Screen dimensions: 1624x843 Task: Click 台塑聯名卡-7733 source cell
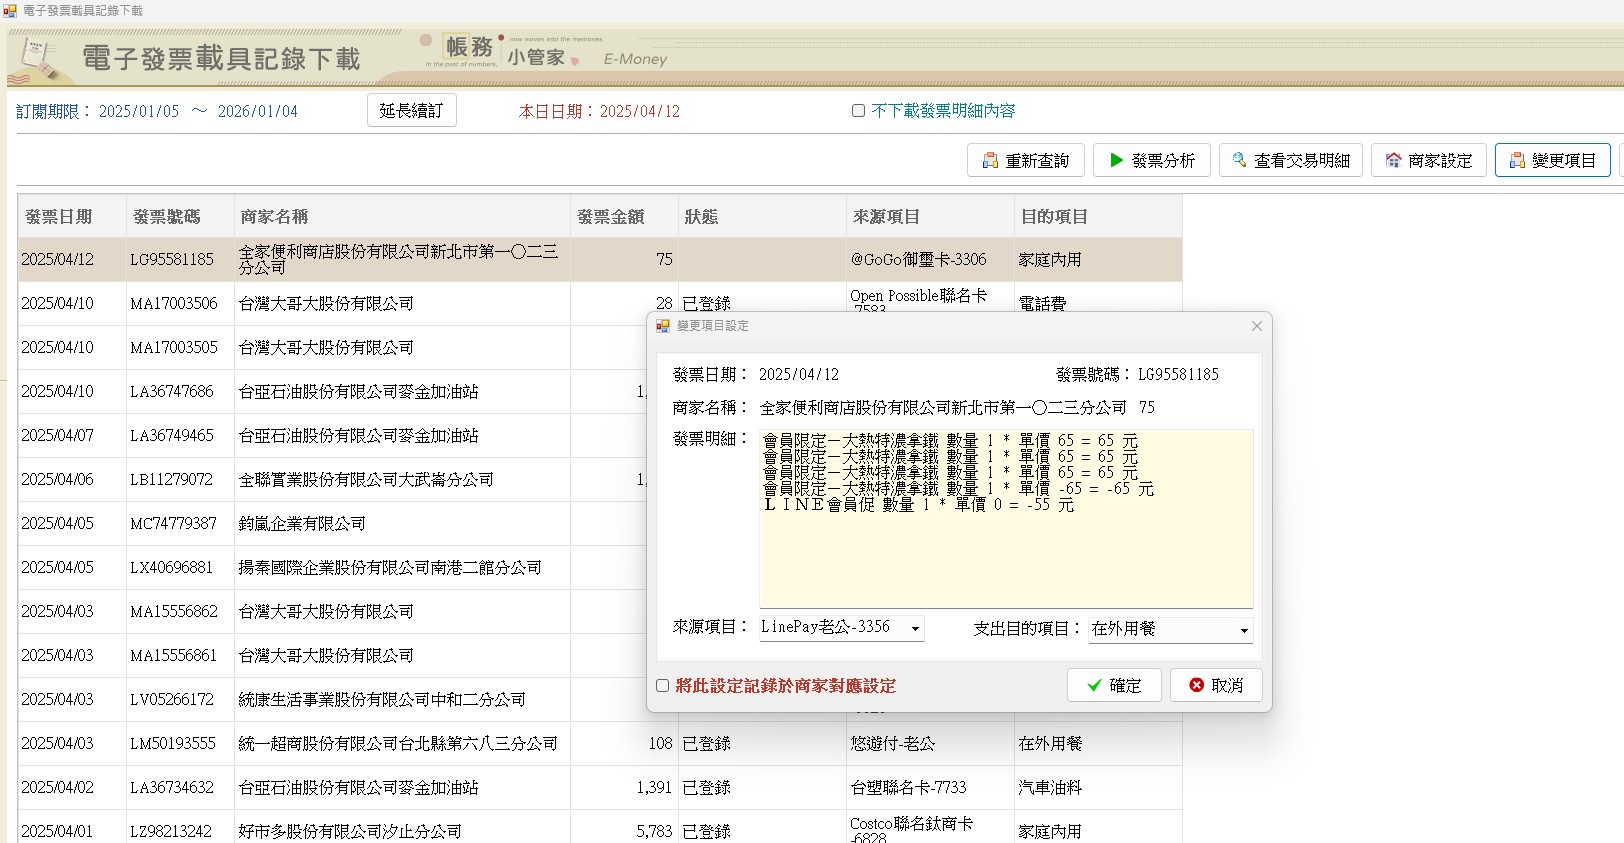pyautogui.click(x=930, y=787)
